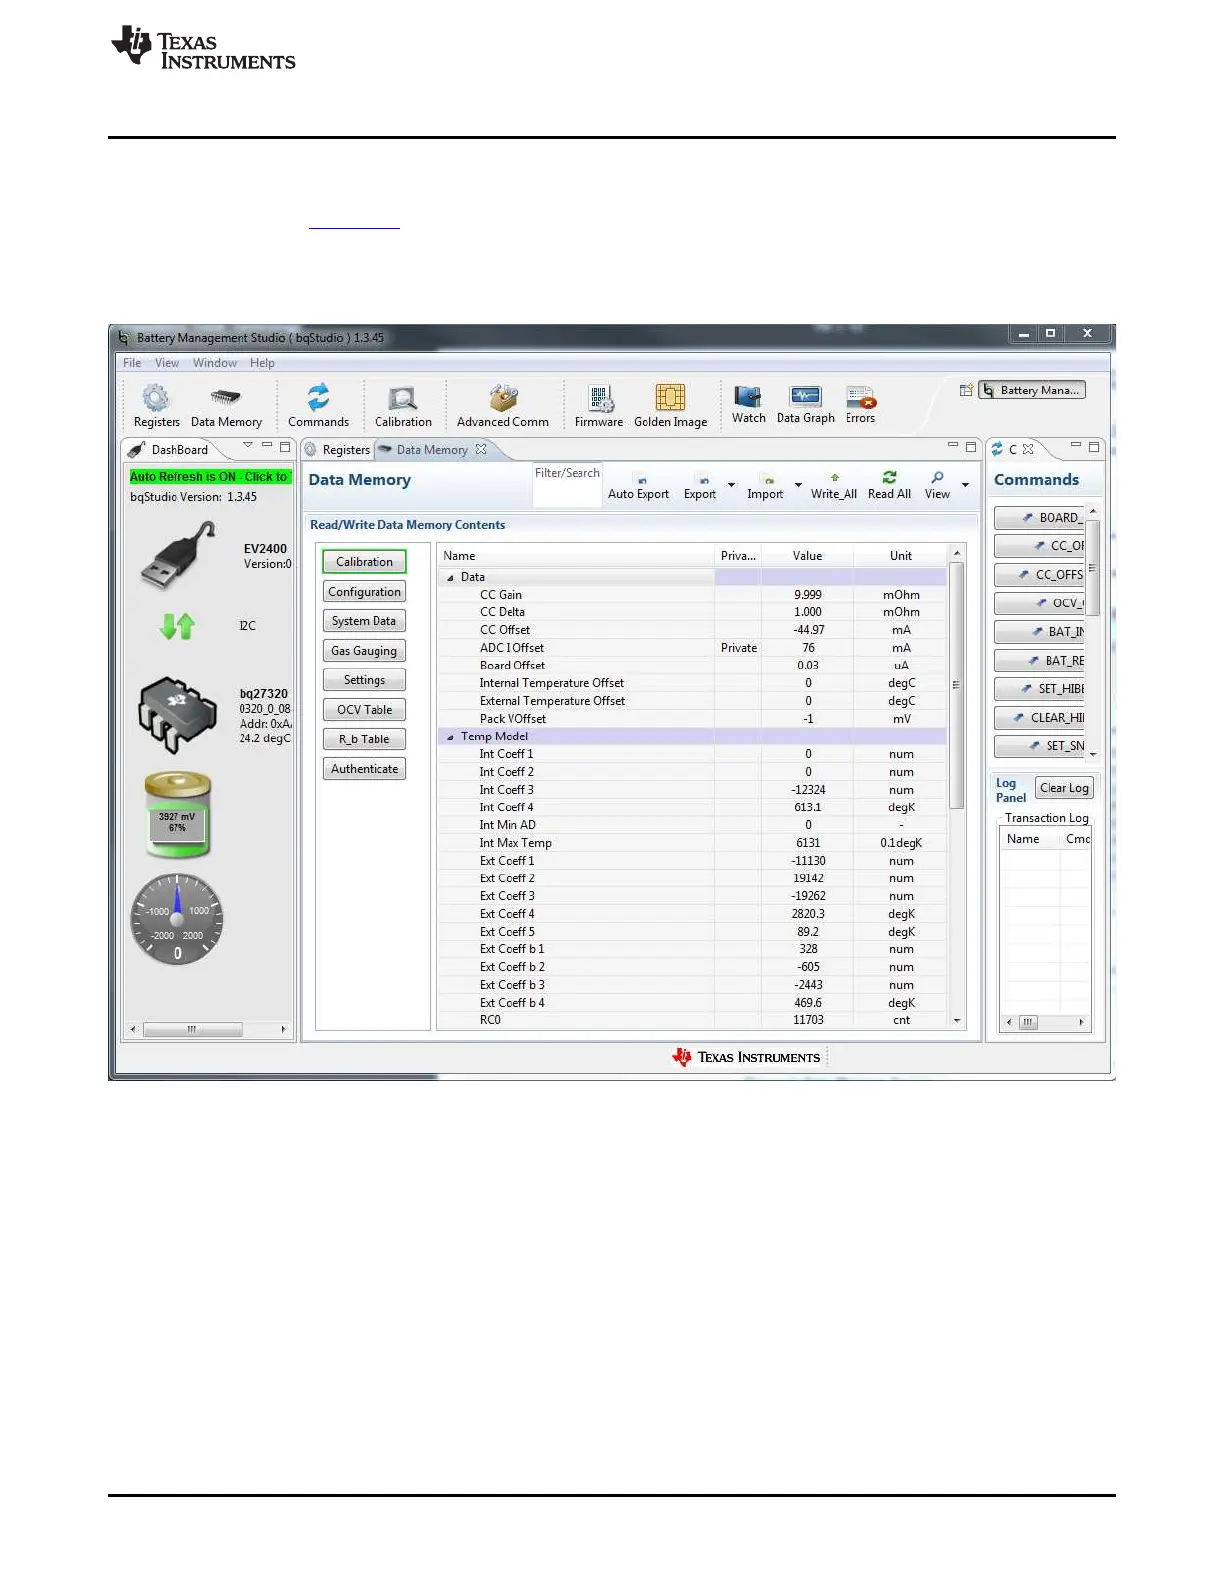This screenshot has width=1224, height=1584.
Task: Click the Read All icon
Action: 889,477
